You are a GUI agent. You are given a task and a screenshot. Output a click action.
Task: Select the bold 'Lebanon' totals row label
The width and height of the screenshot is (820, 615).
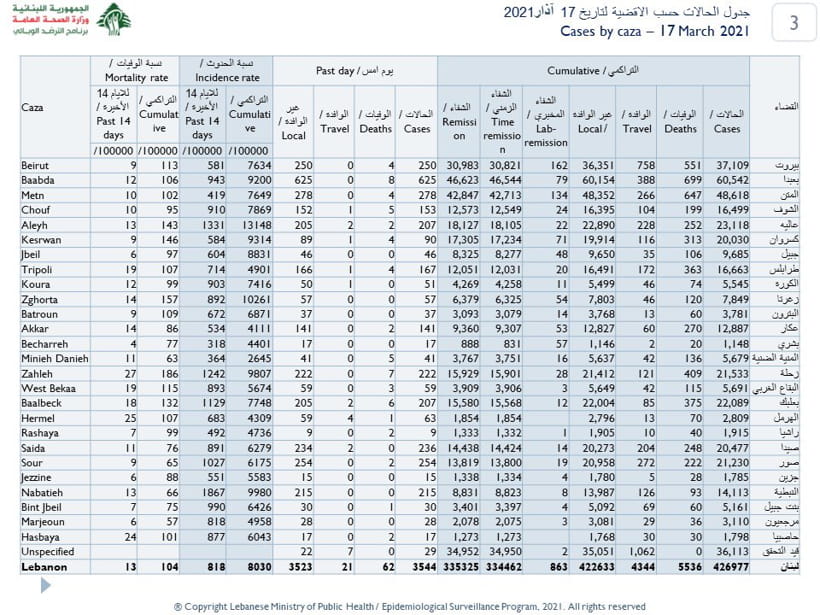(x=44, y=567)
